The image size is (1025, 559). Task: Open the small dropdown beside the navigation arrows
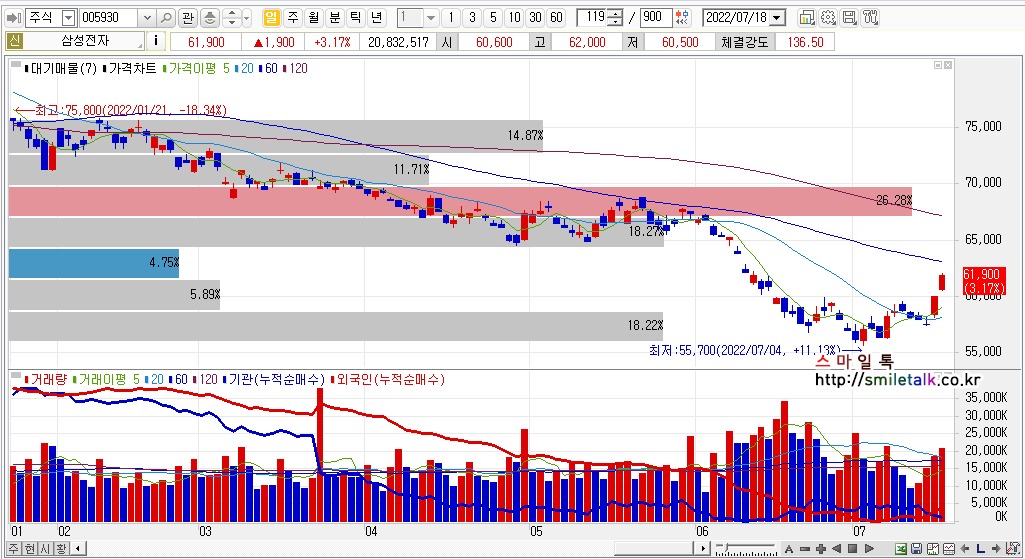point(246,18)
